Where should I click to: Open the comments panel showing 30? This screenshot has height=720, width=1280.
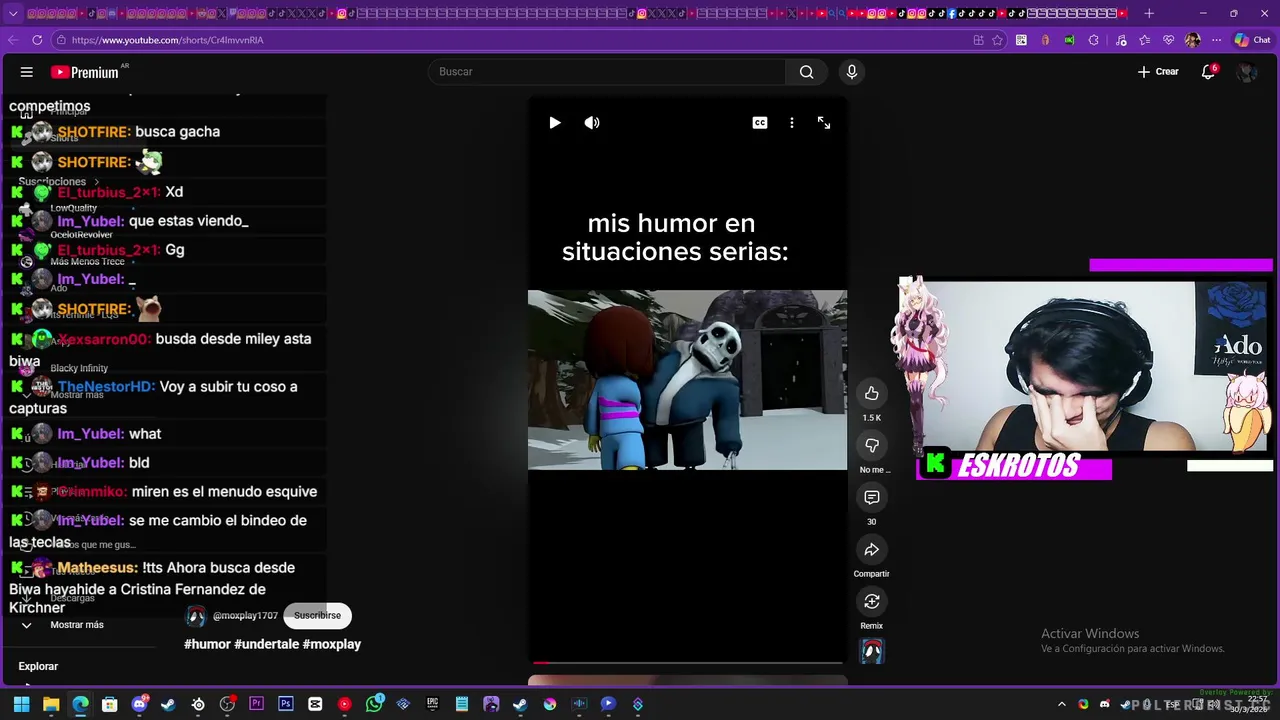coord(872,497)
